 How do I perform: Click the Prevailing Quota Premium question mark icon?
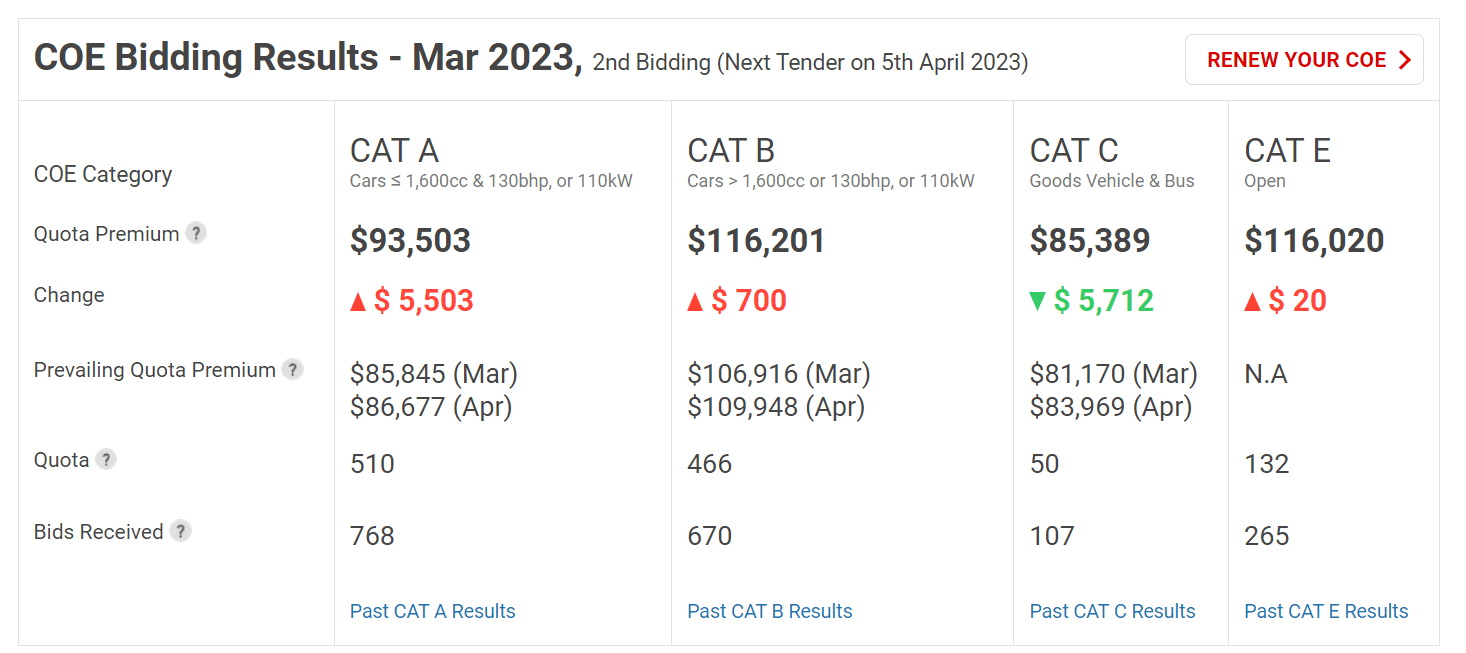(292, 369)
